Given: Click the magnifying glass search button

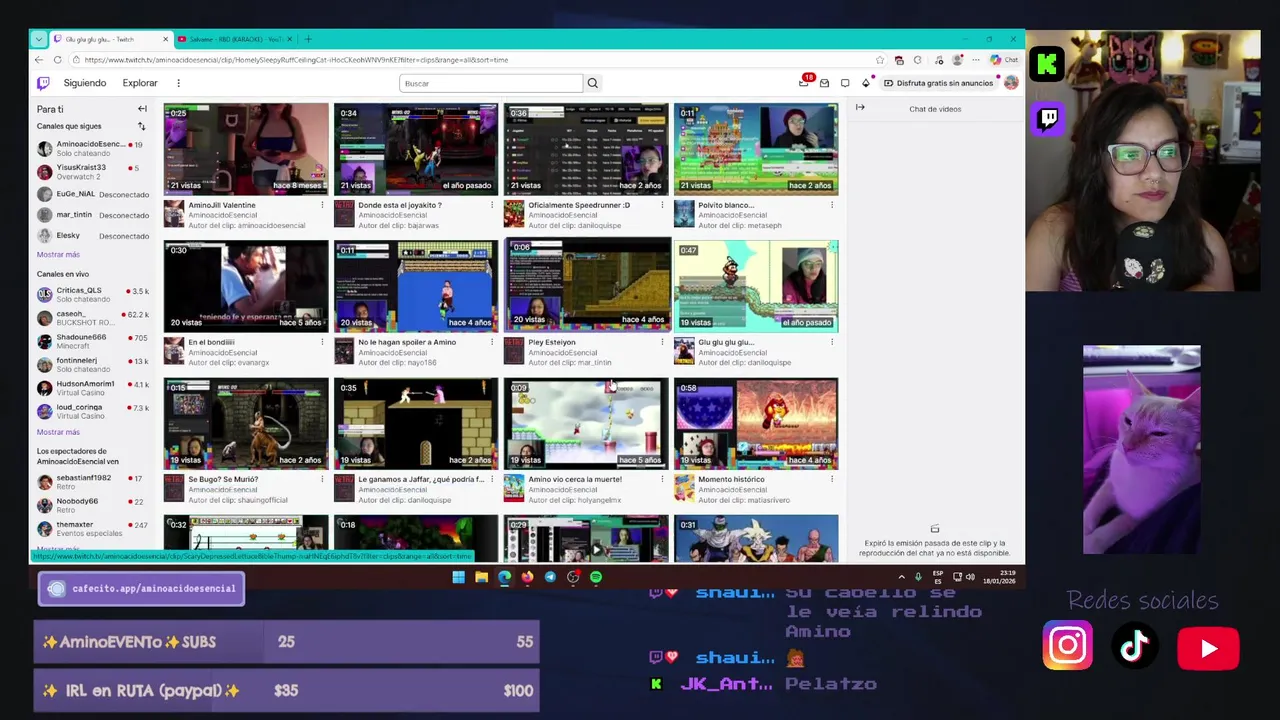Looking at the screenshot, I should point(592,83).
